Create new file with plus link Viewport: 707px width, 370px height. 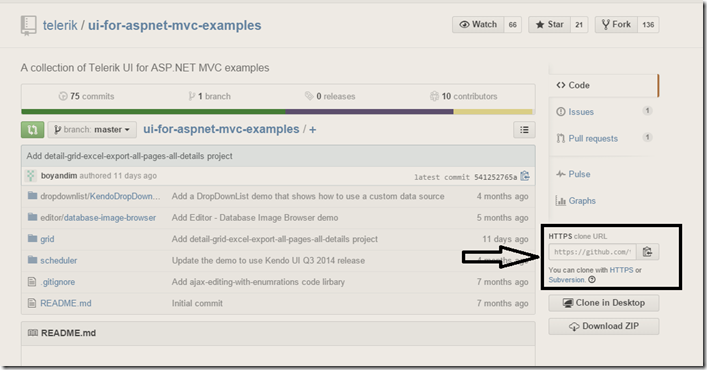point(312,130)
